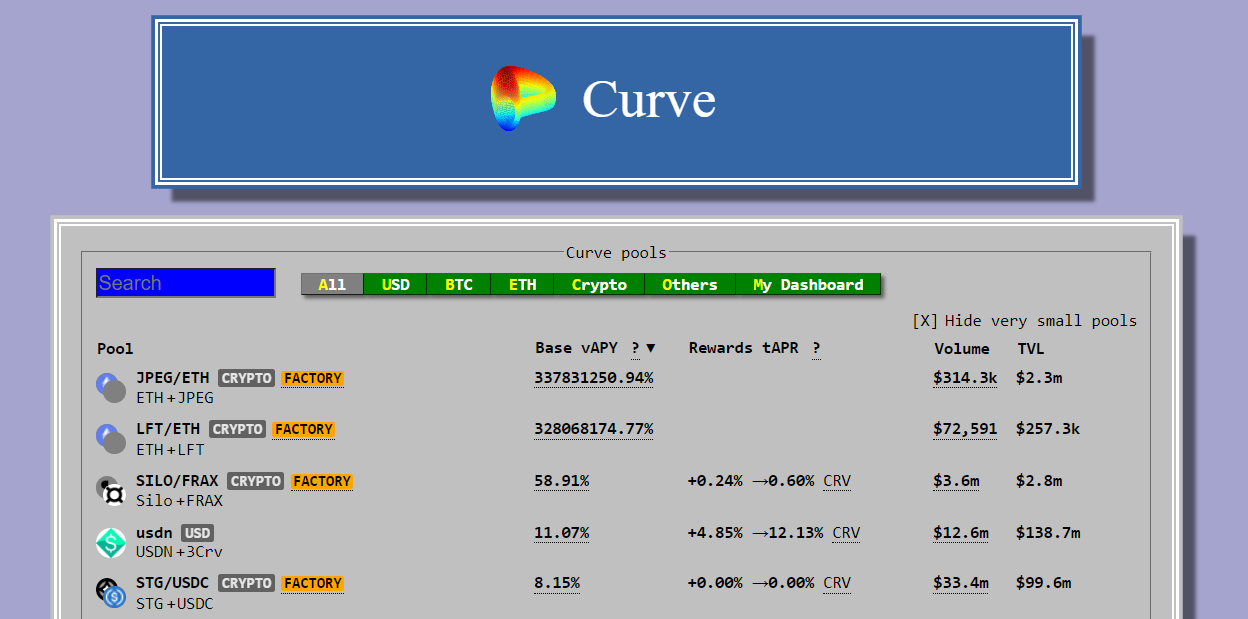Screen dimensions: 1248x619
Task: Click the 58.91% vAPY value
Action: click(562, 481)
